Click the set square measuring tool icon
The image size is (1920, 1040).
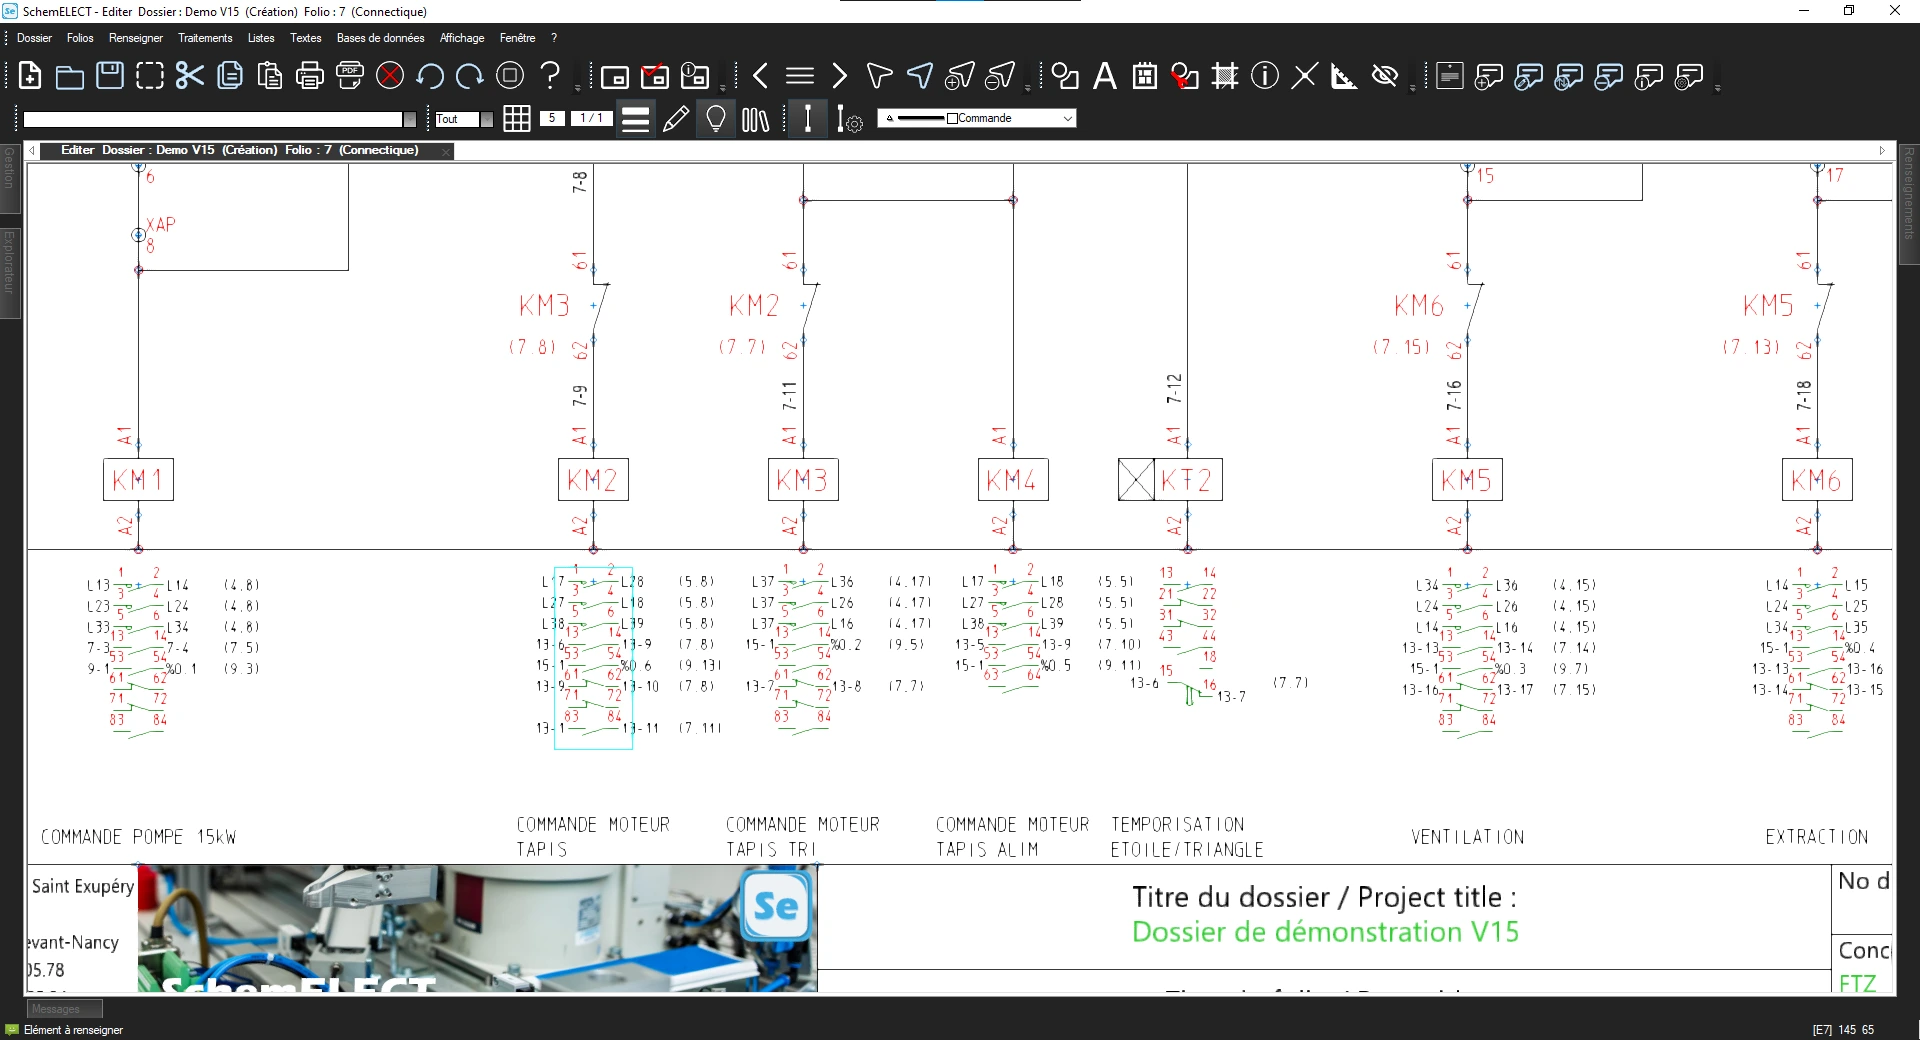pos(1343,76)
